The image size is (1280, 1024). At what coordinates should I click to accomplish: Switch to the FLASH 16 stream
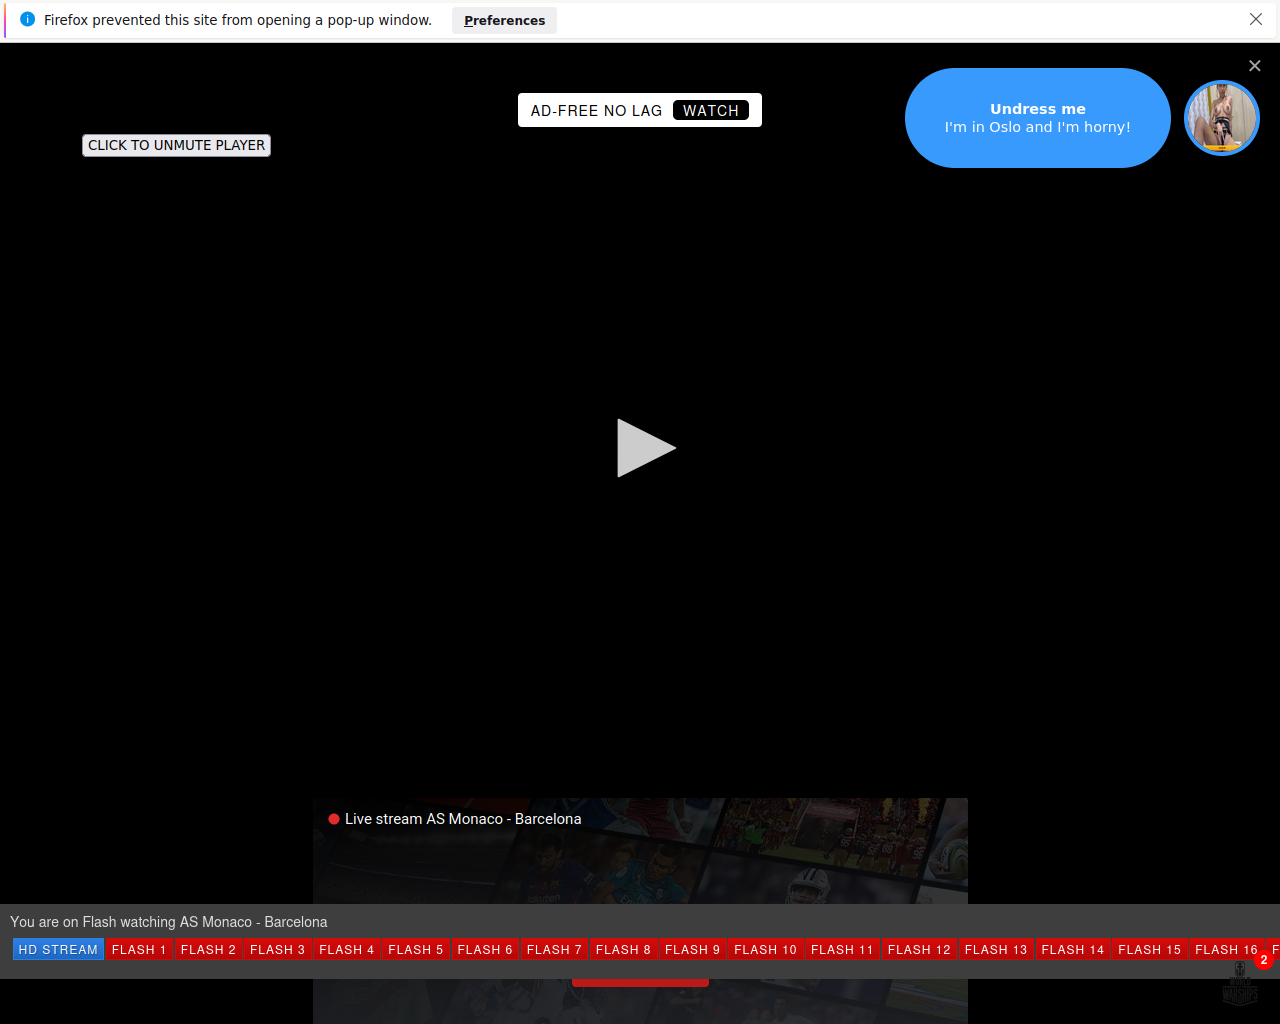(1226, 949)
